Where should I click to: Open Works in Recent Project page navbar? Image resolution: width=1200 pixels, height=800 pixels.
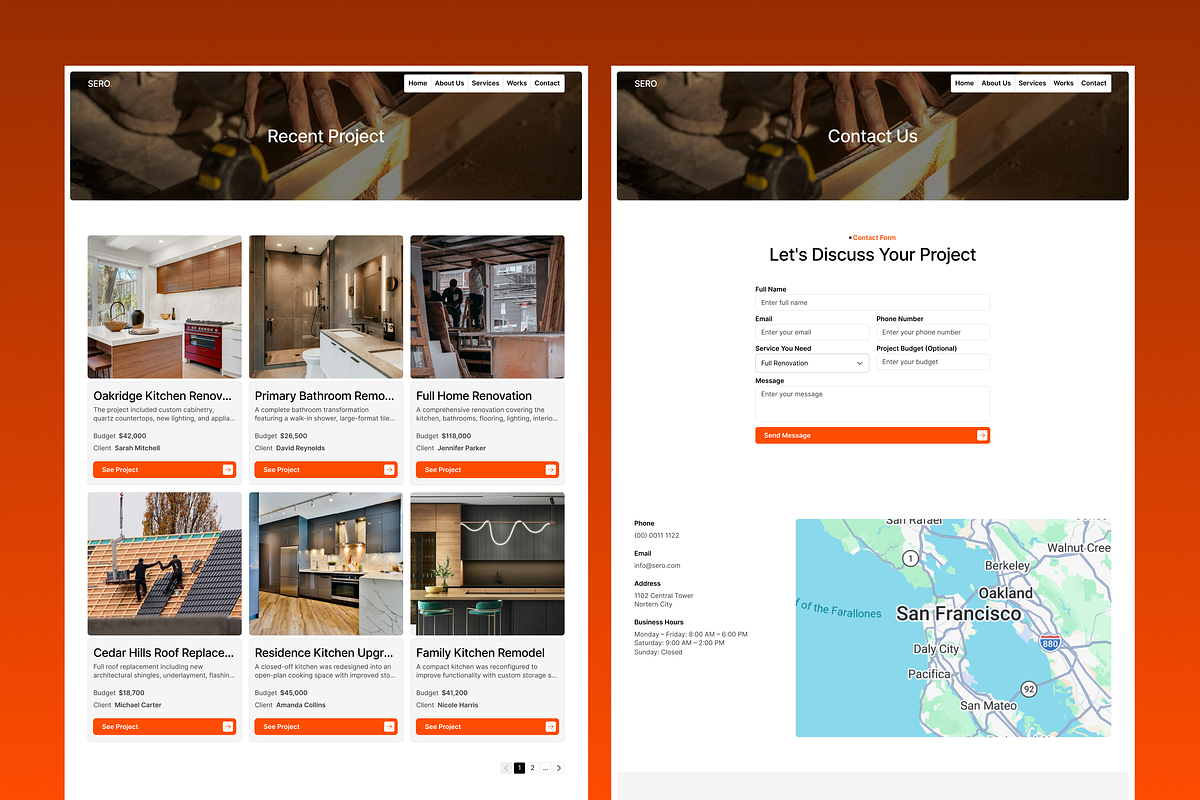click(x=516, y=84)
